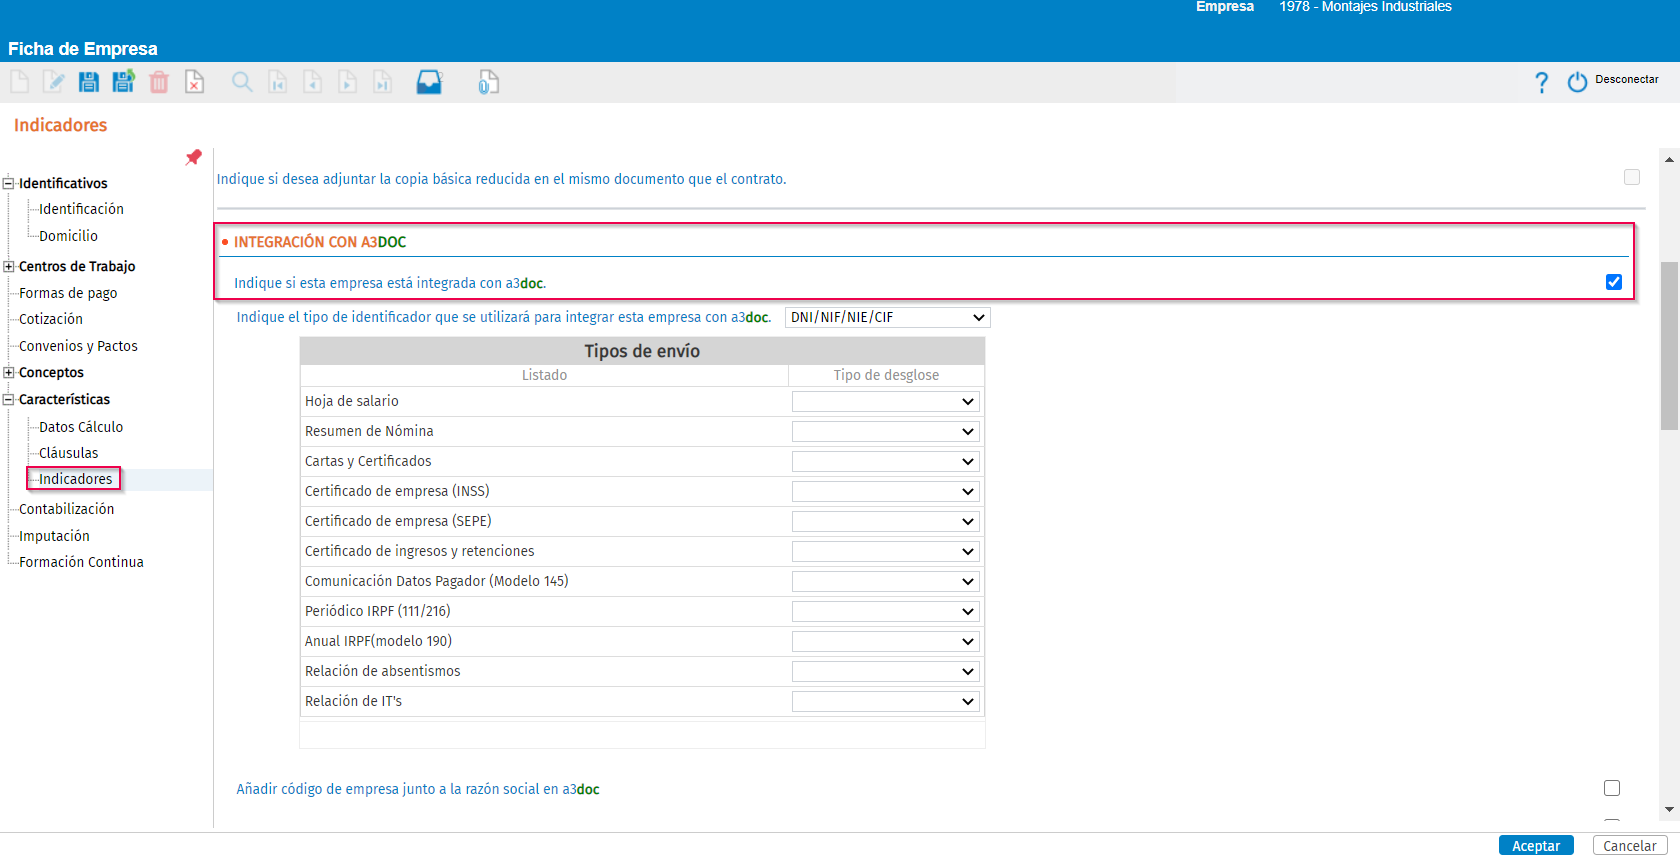Open Contabilización in the tree

[x=66, y=509]
